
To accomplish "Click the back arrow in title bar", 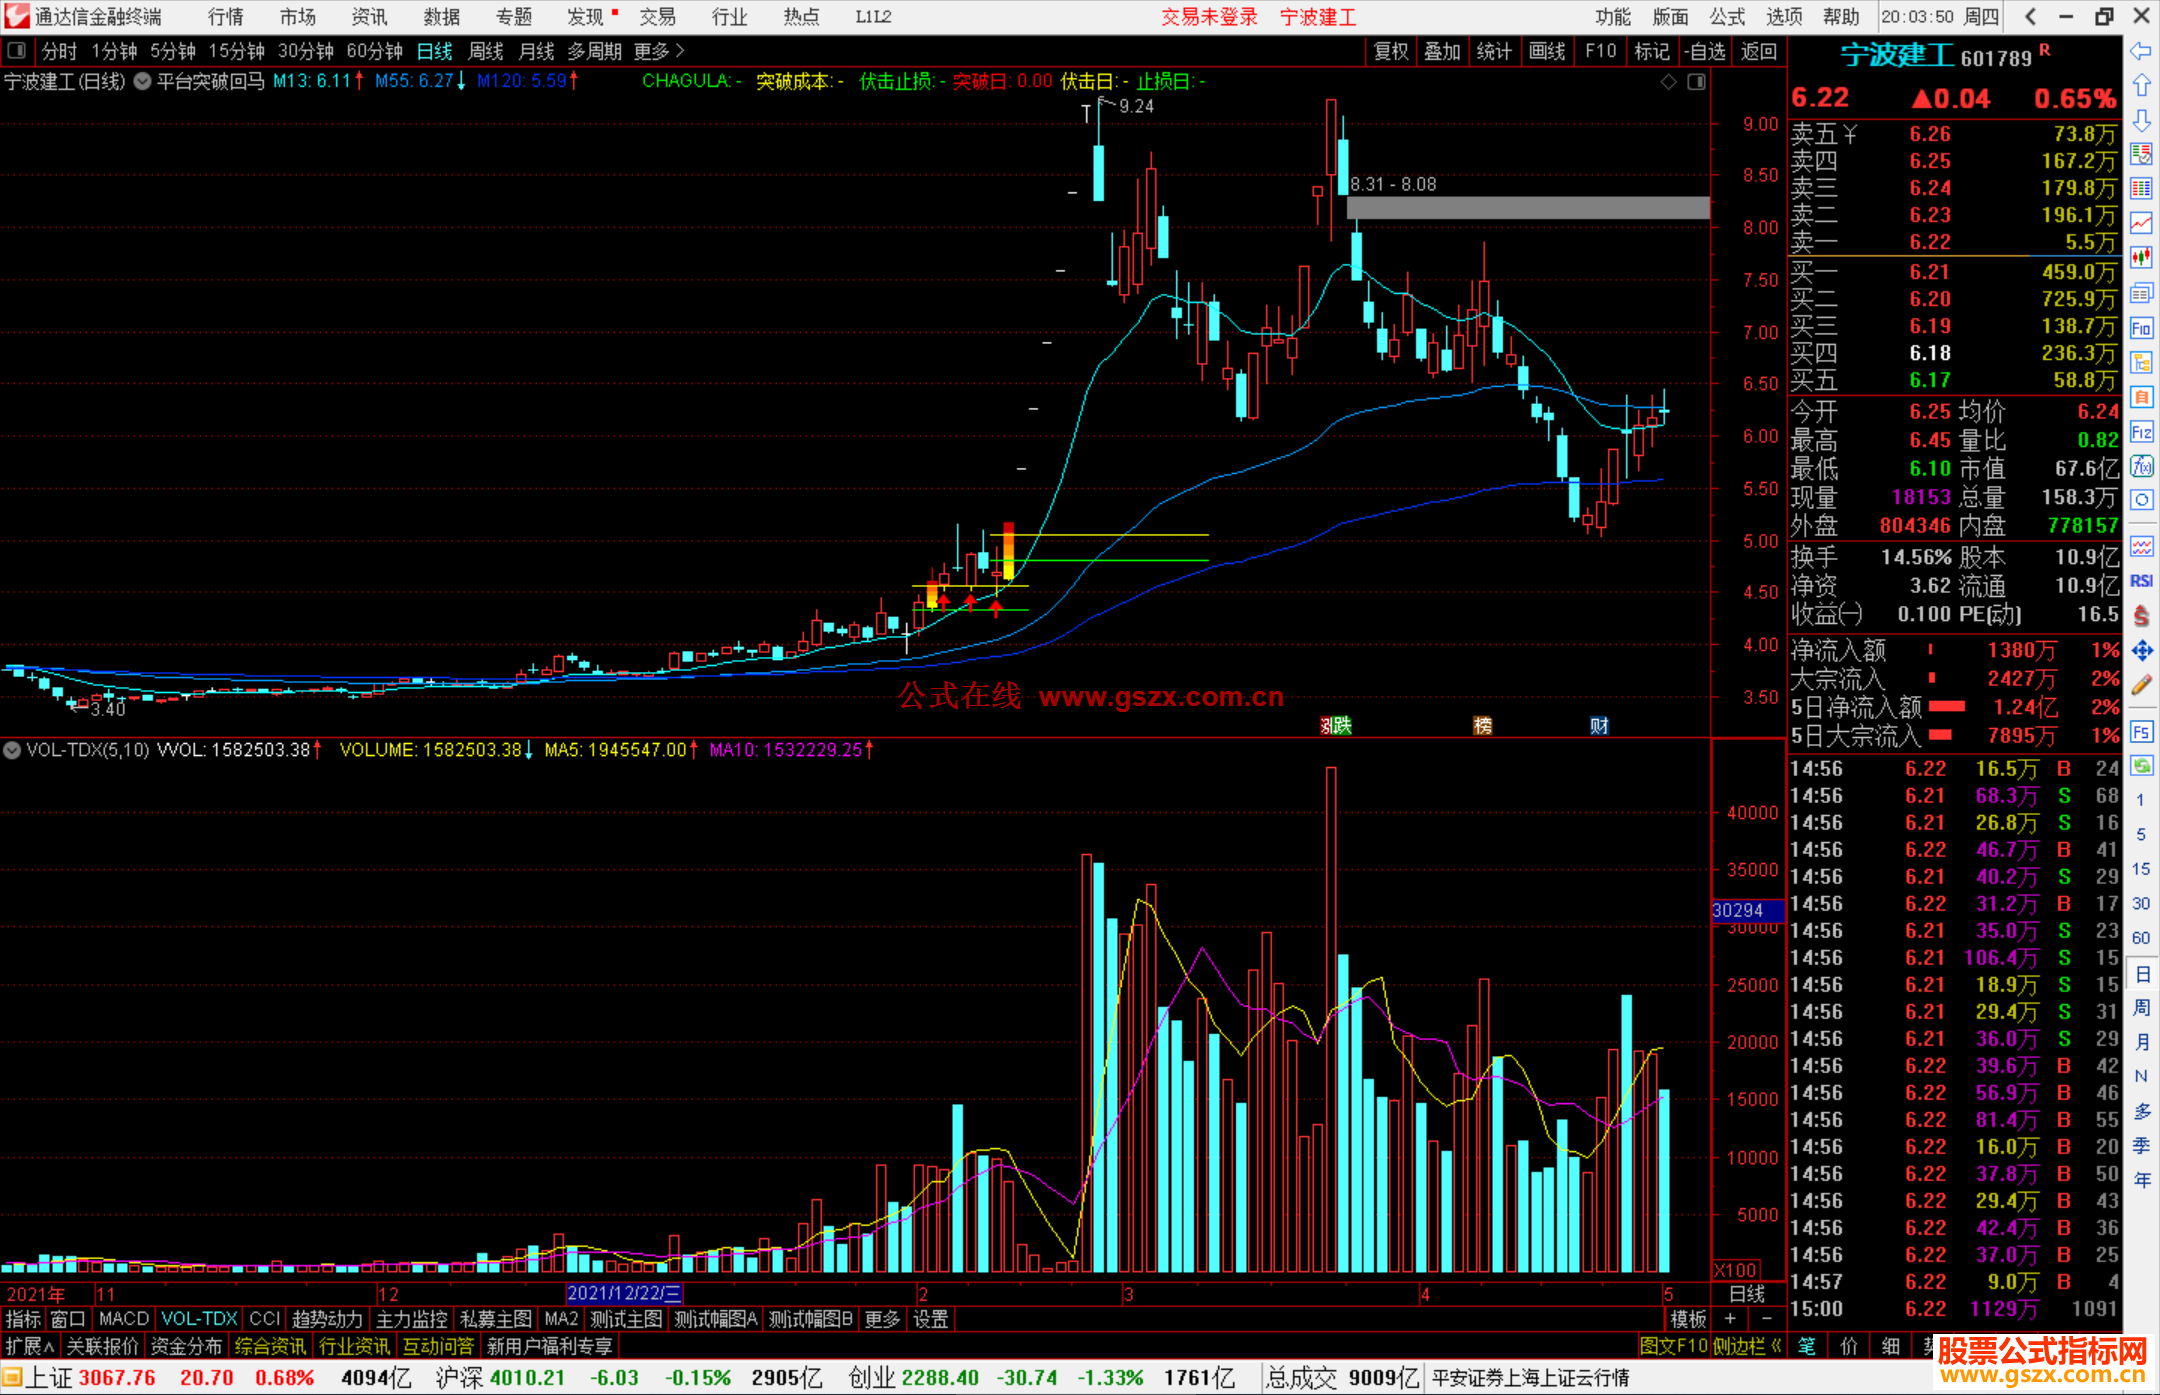I will (2030, 16).
